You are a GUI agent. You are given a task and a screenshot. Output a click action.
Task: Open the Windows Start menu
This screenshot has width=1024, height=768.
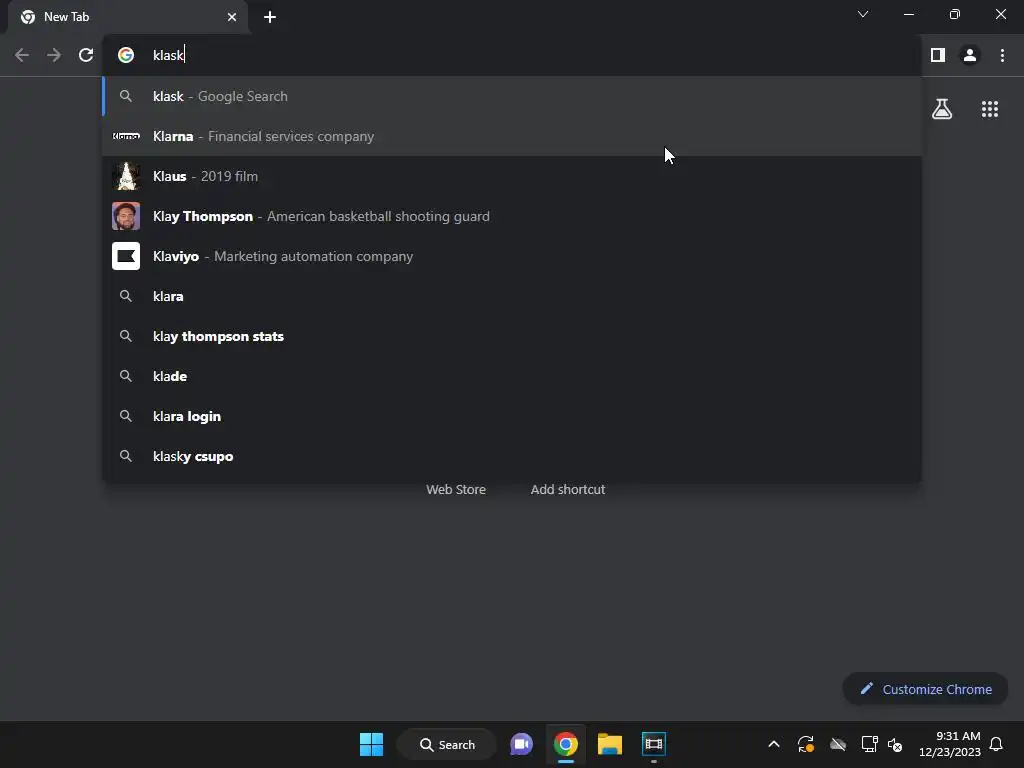point(371,744)
